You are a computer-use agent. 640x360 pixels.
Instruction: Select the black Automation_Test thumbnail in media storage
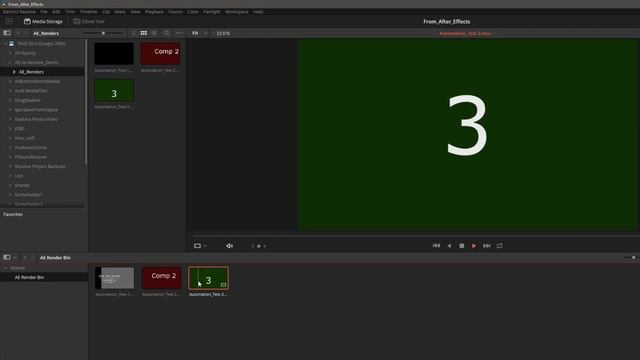[114, 53]
